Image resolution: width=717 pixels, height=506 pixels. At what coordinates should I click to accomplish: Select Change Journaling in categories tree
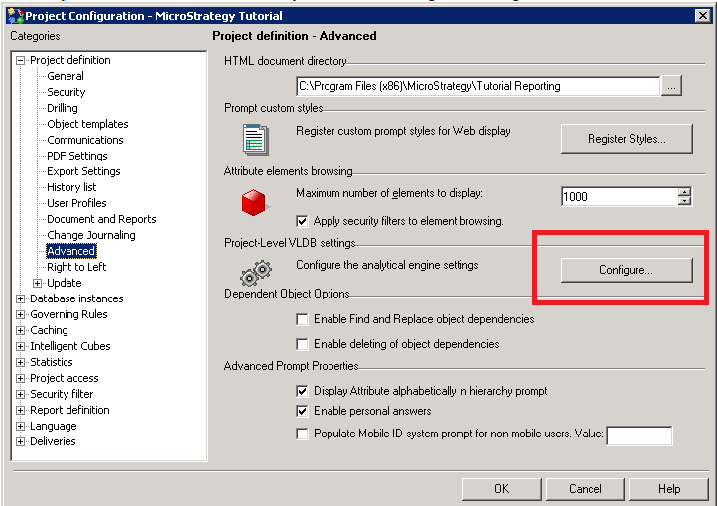point(91,235)
